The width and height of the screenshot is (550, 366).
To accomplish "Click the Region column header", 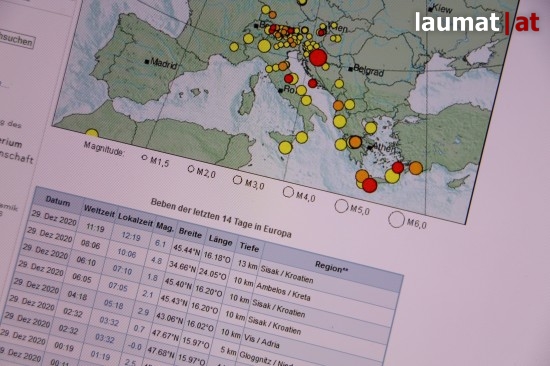I will pos(331,267).
